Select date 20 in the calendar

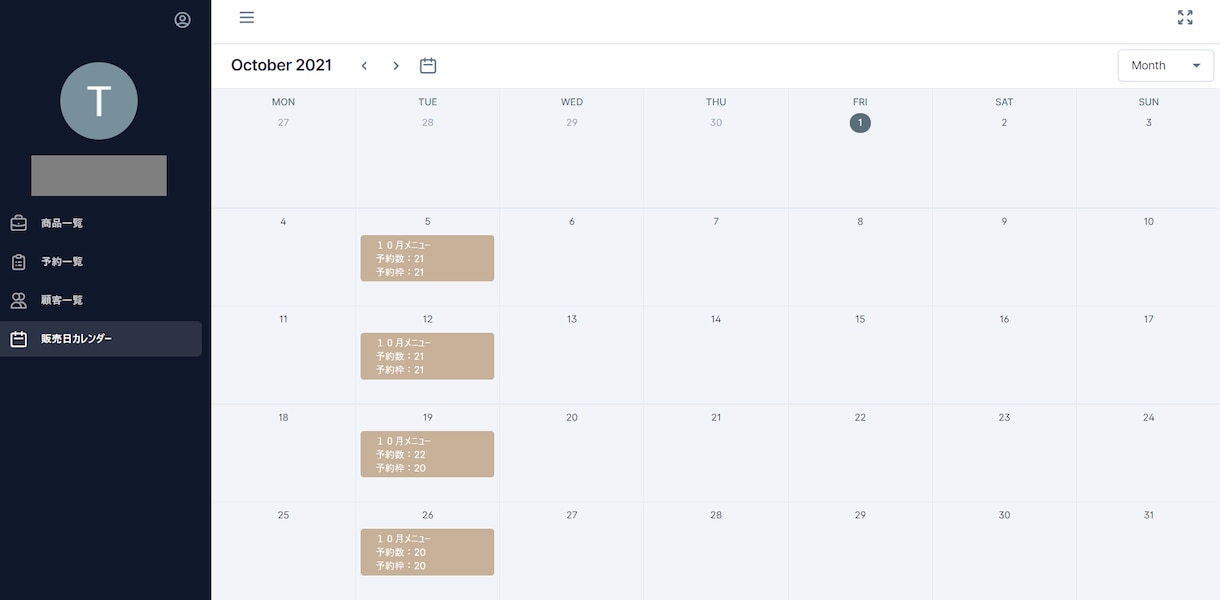[x=572, y=418]
